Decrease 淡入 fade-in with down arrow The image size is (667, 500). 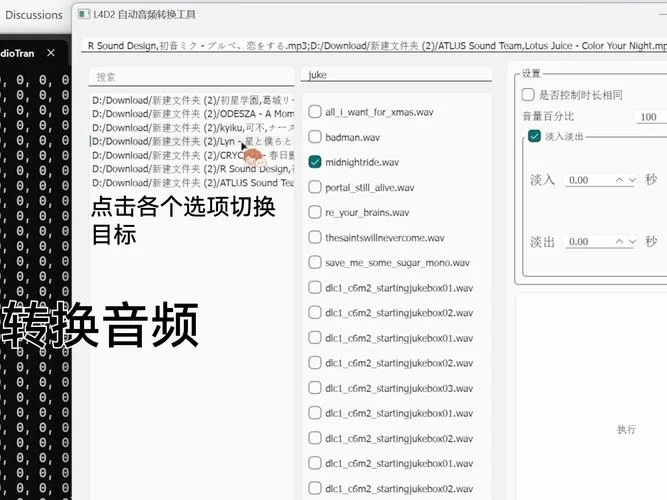633,180
